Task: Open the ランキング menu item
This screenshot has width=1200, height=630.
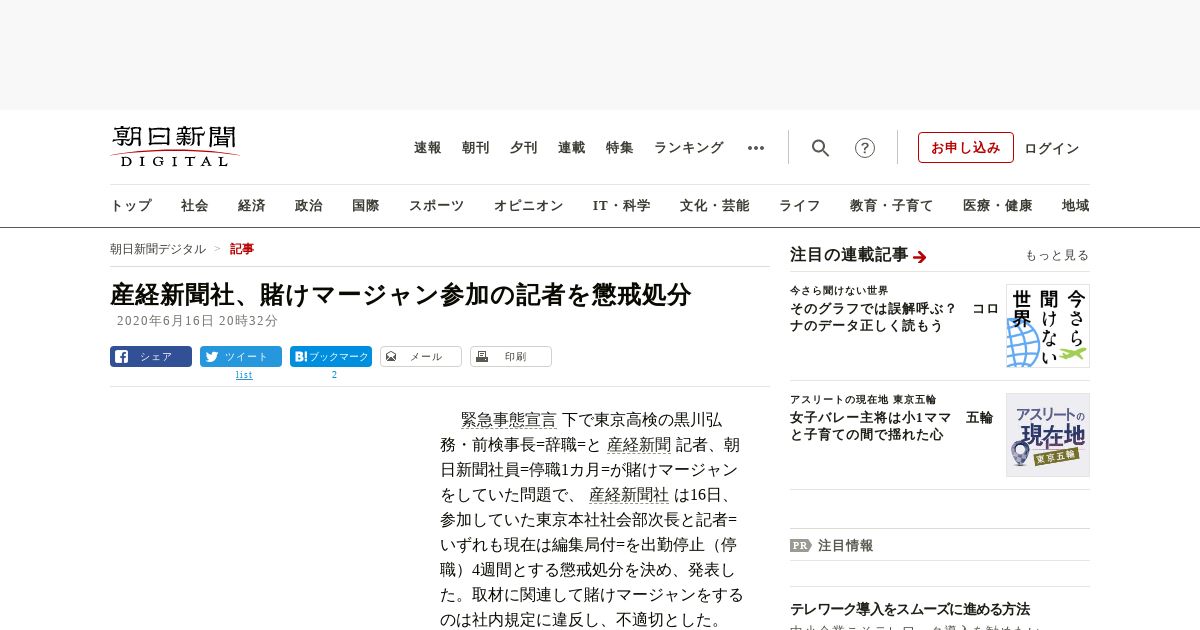Action: click(x=688, y=148)
